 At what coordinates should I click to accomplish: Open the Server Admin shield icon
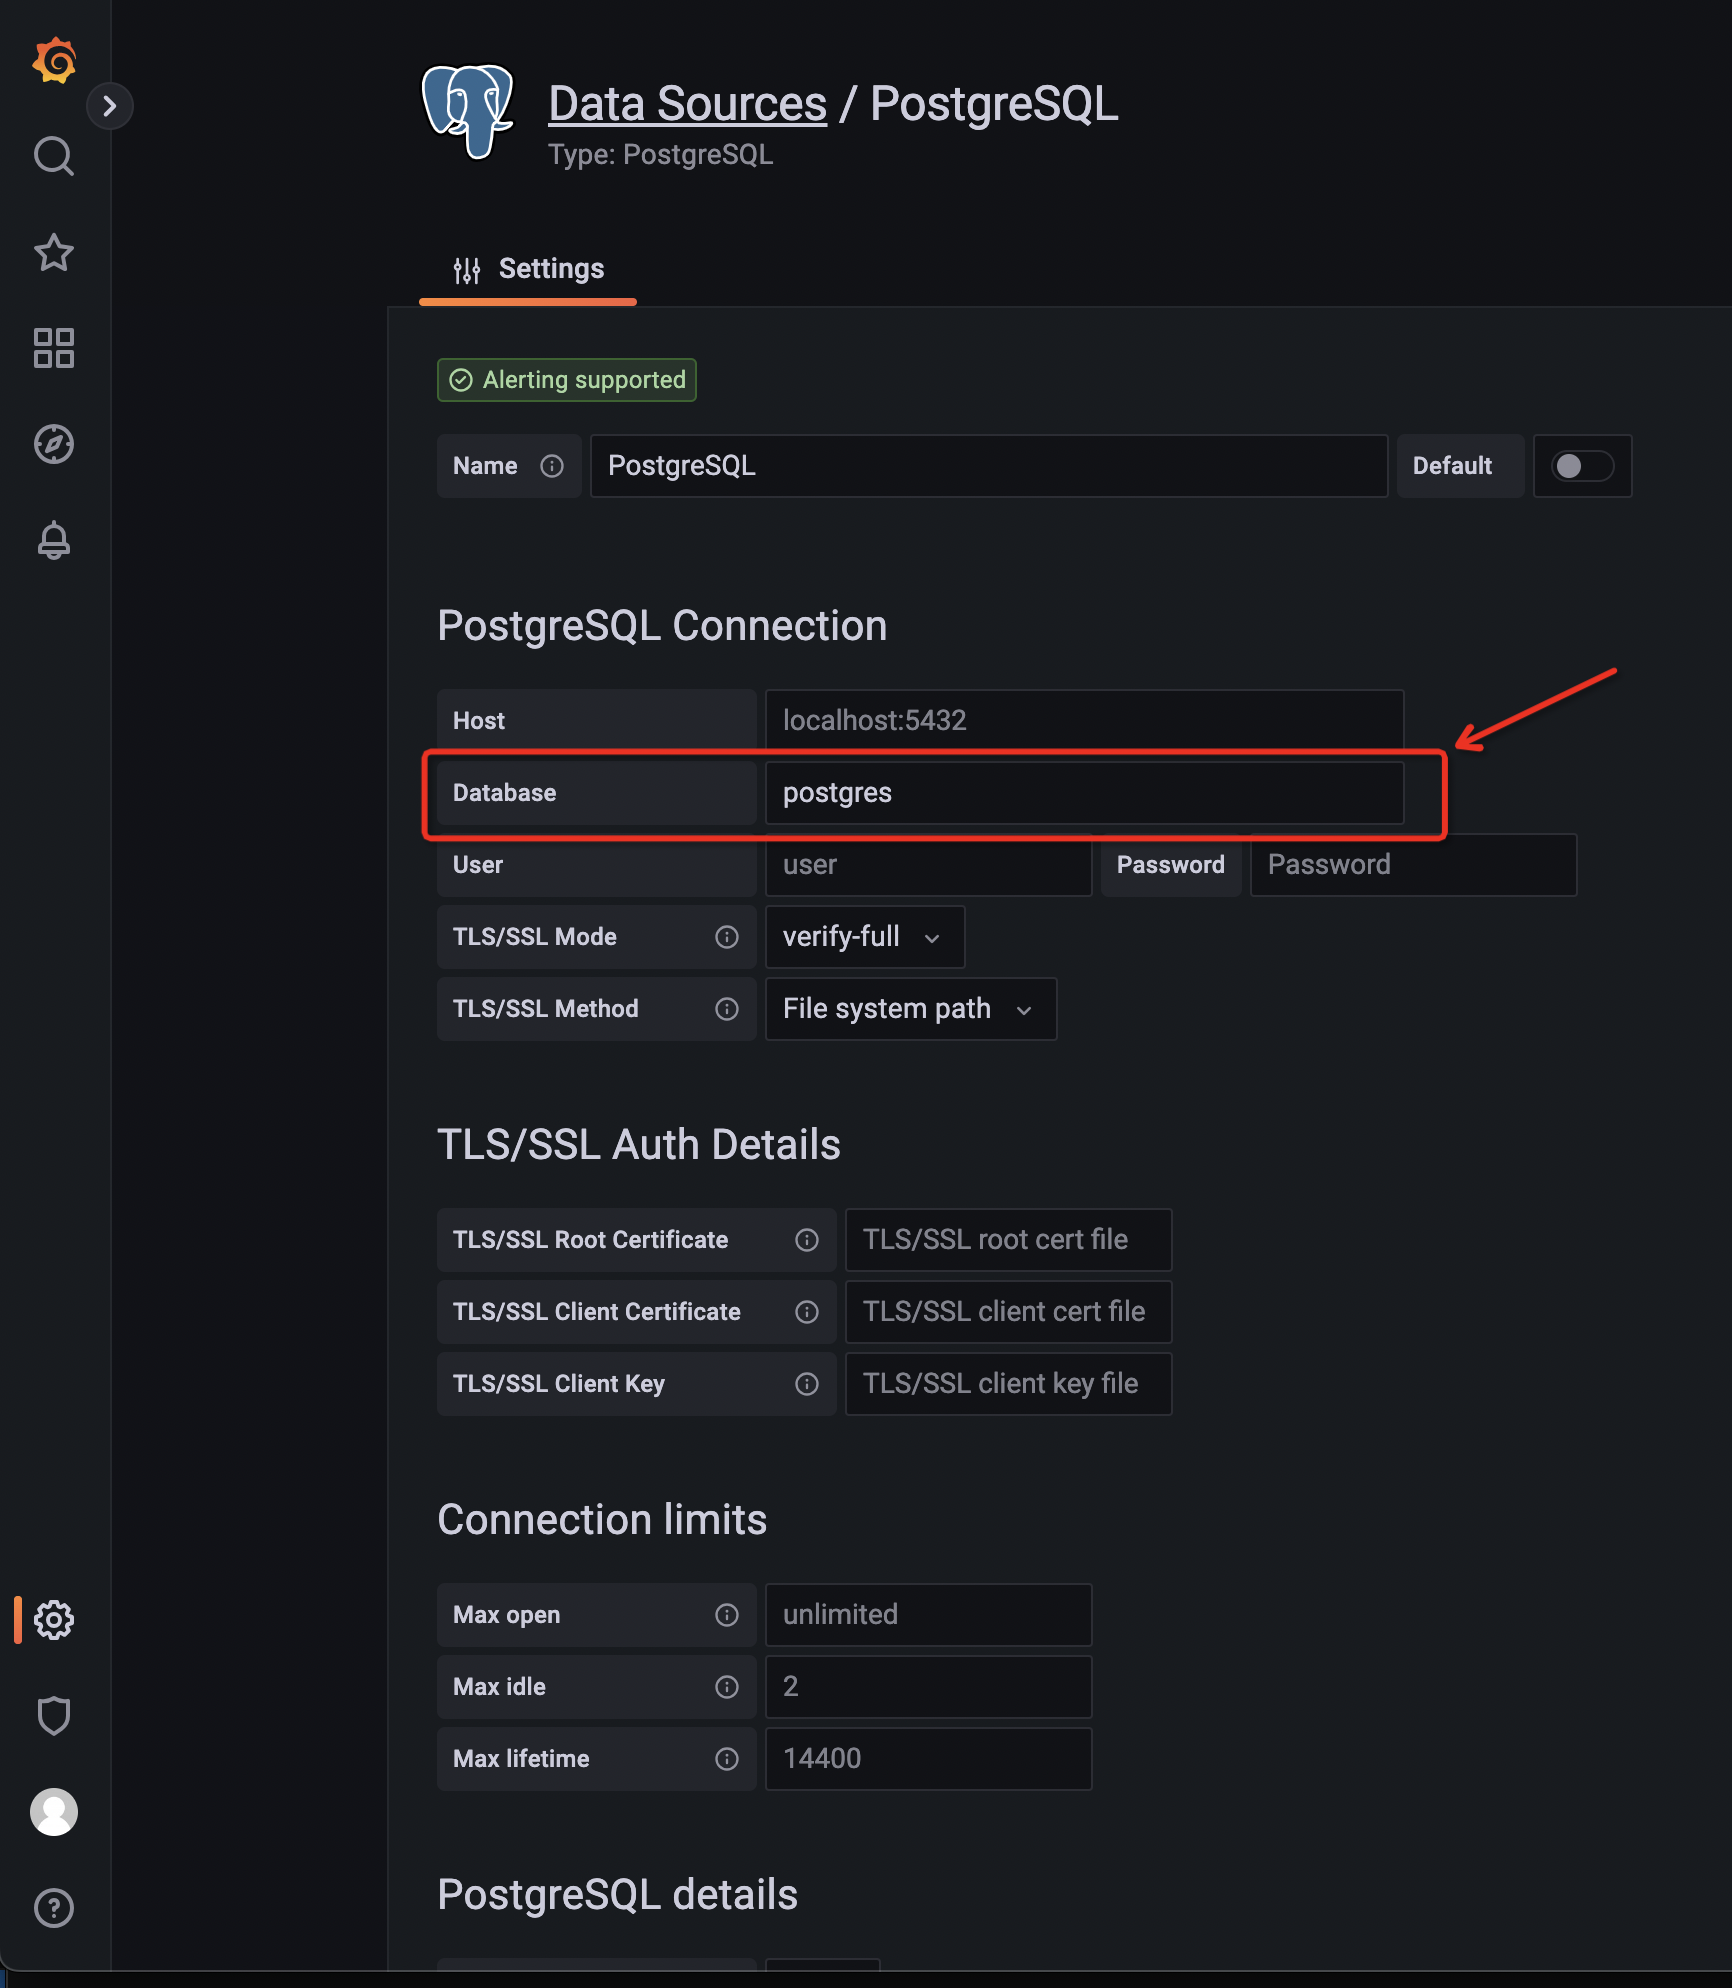54,1716
